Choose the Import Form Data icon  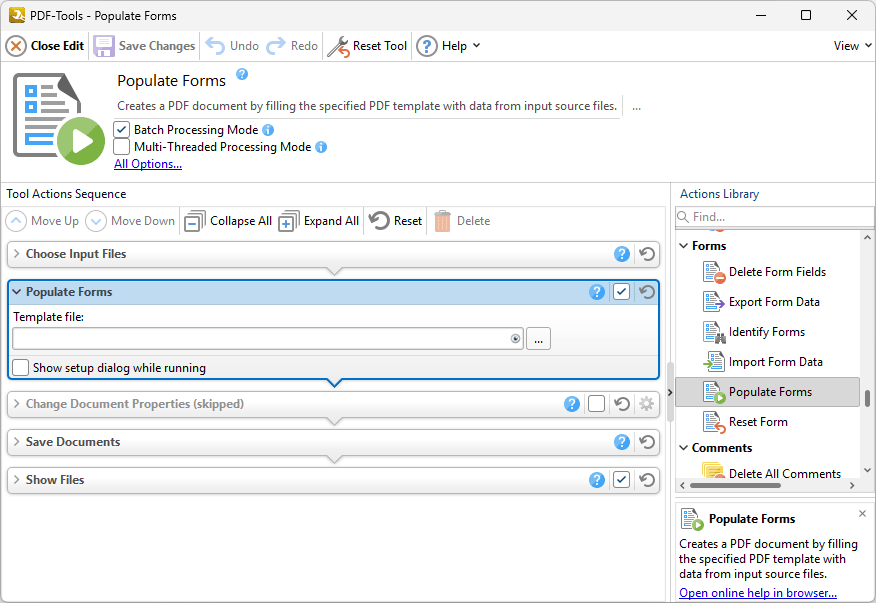713,361
